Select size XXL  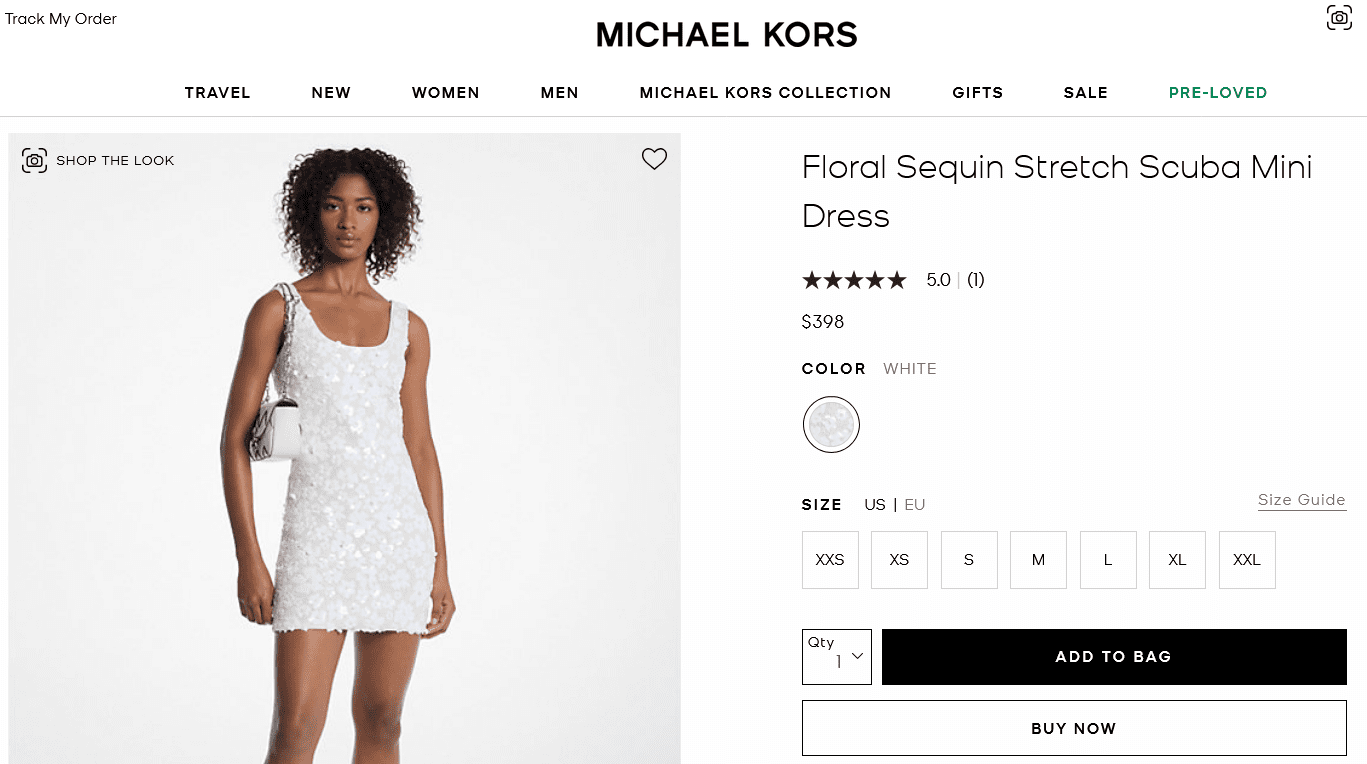1247,560
